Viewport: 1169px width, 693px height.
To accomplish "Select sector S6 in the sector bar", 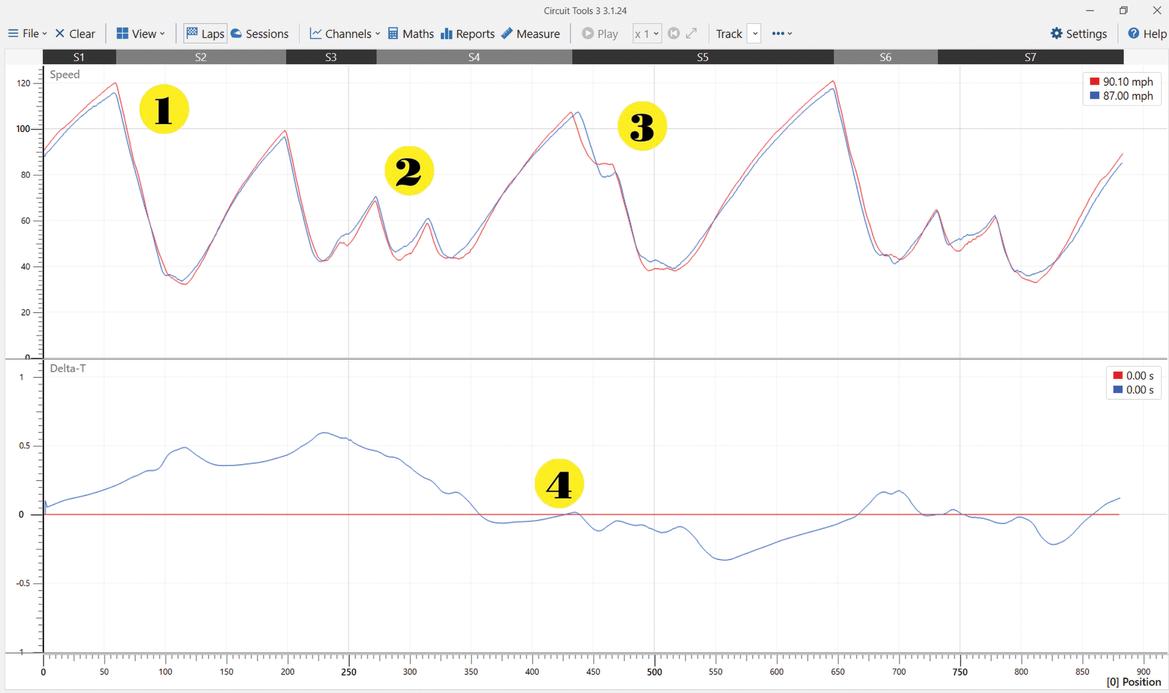I will [885, 57].
